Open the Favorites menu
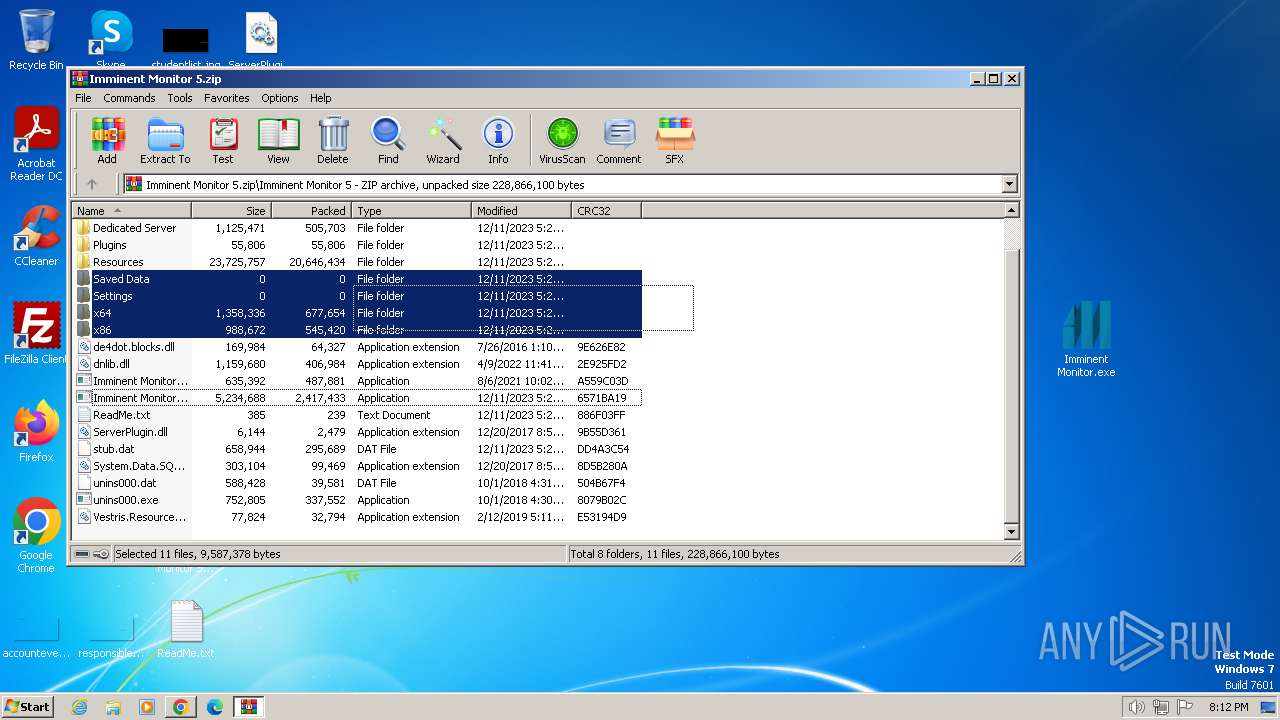The image size is (1280, 720). pos(227,98)
